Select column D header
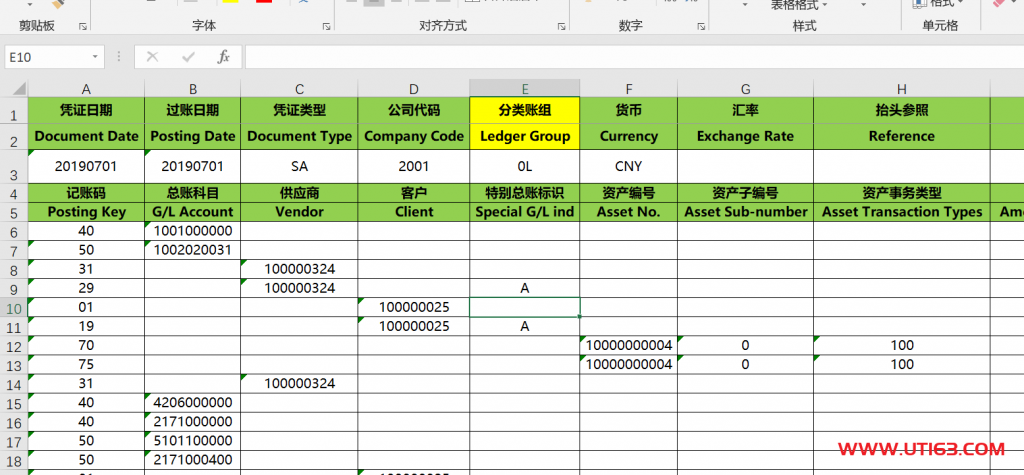The height and width of the screenshot is (475, 1024). click(414, 89)
